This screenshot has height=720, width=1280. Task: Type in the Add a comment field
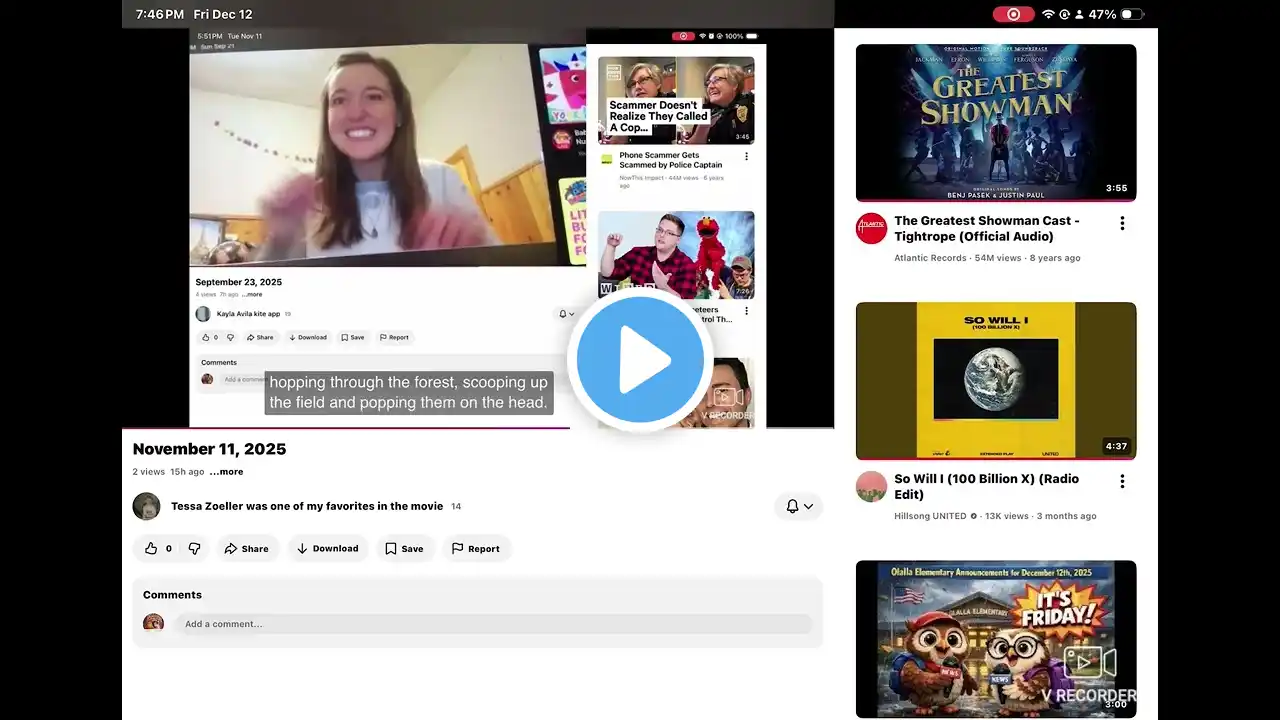(x=494, y=624)
